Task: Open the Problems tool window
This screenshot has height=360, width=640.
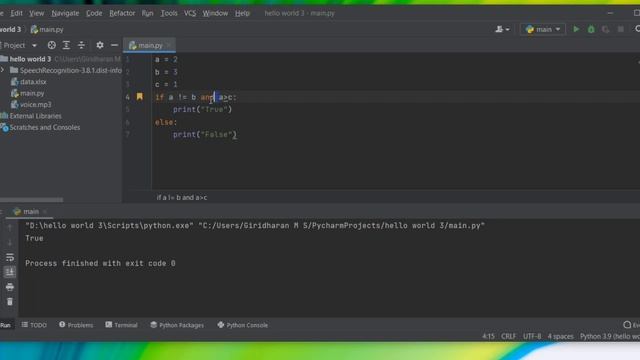Action: pyautogui.click(x=76, y=325)
